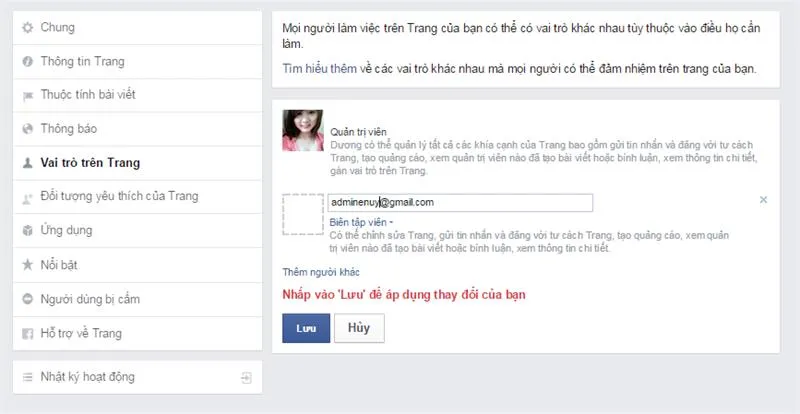Screen dimensions: 800x414
Task: Select the Thông báo settings menu item
Action: 69,130
